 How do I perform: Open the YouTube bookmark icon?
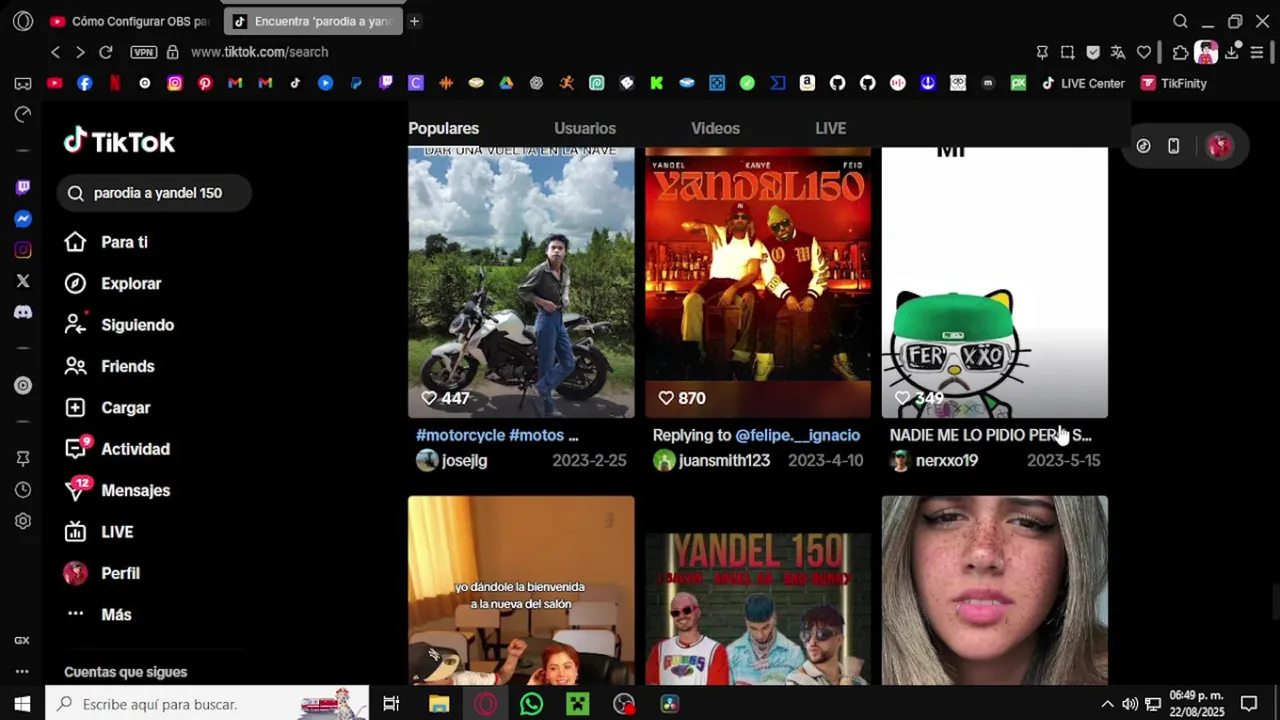54,83
